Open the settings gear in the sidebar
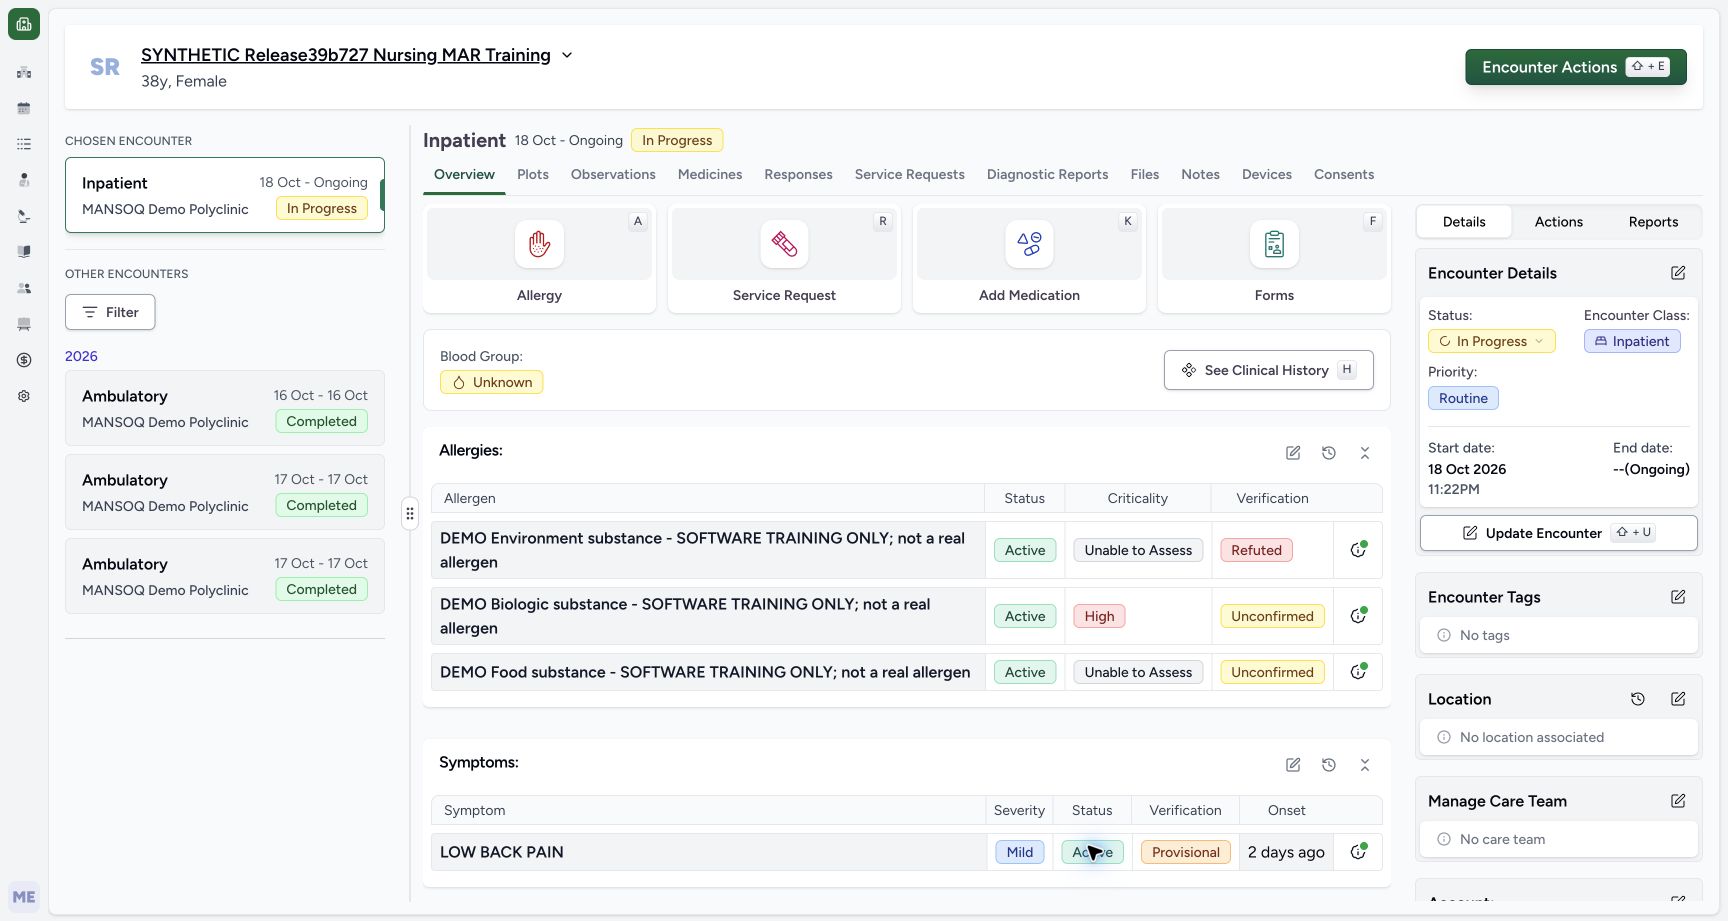Image resolution: width=1728 pixels, height=921 pixels. tap(24, 396)
